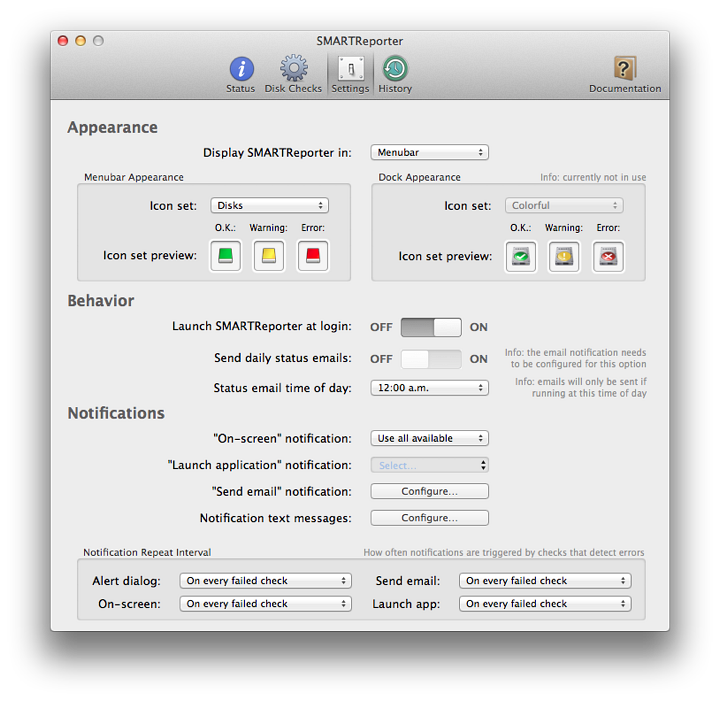This screenshot has height=701, width=720.
Task: Open the Send email interval dropdown
Action: [x=545, y=581]
